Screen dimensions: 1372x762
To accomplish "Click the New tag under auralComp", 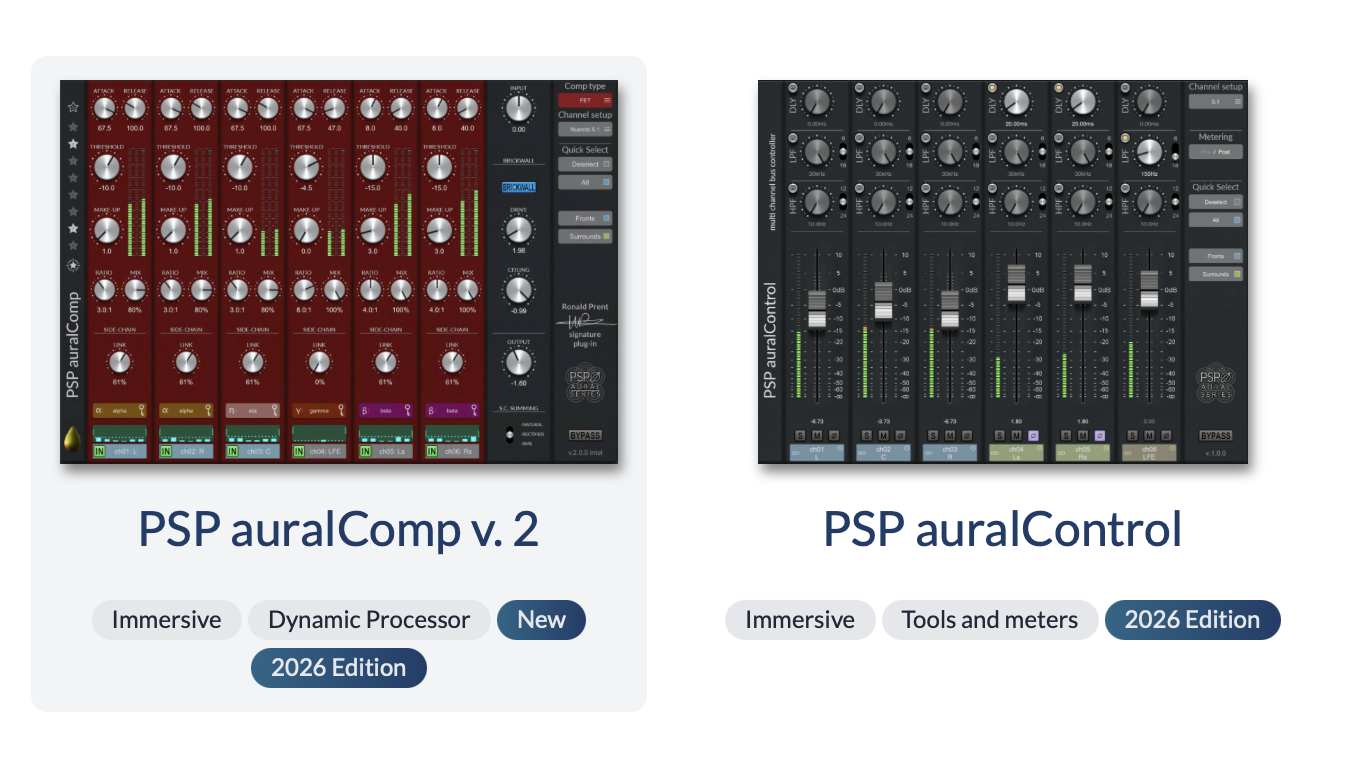I will (541, 620).
